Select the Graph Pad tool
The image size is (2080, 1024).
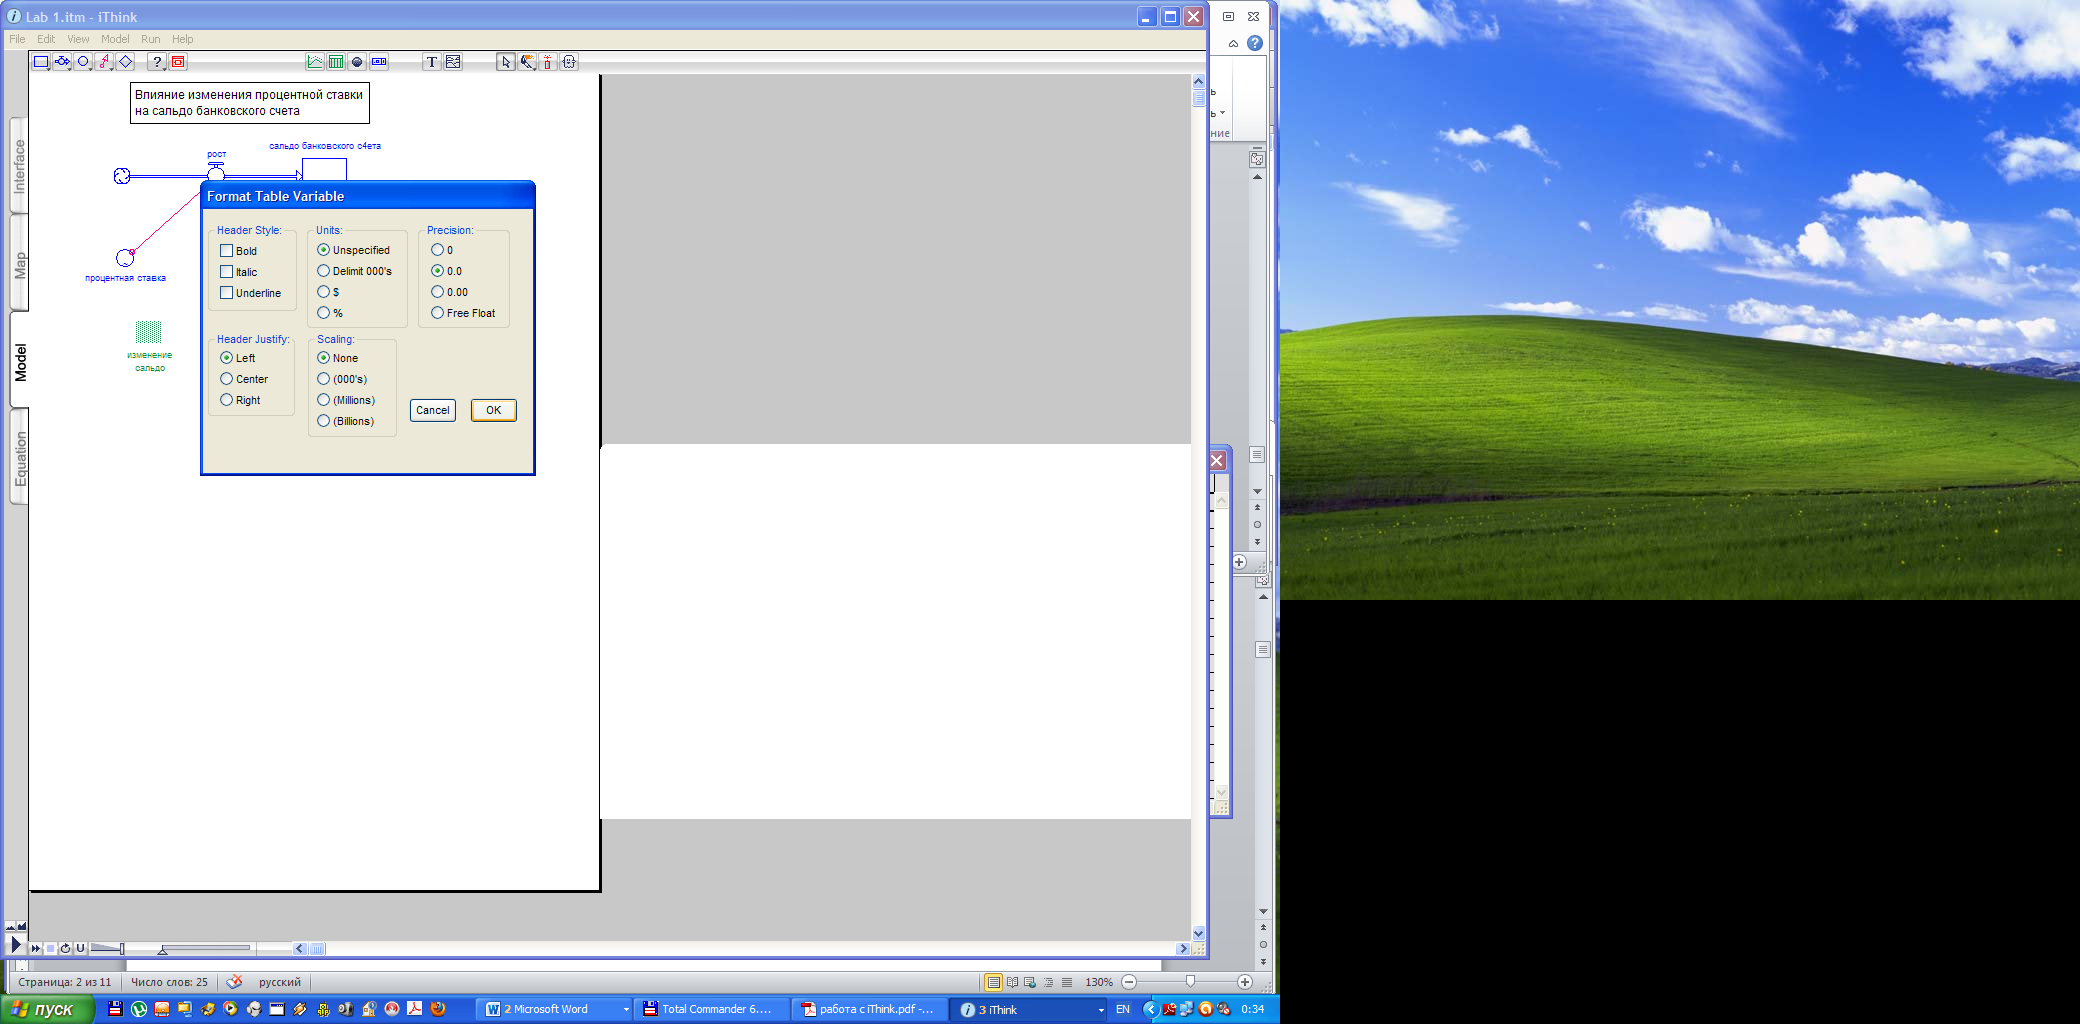[315, 62]
